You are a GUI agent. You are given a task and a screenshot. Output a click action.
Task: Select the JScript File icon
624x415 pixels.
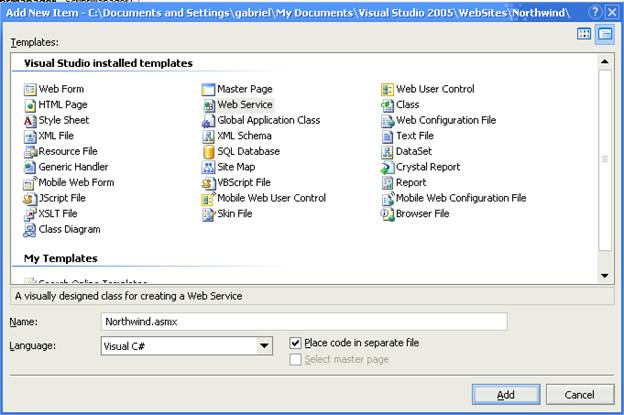(x=30, y=199)
